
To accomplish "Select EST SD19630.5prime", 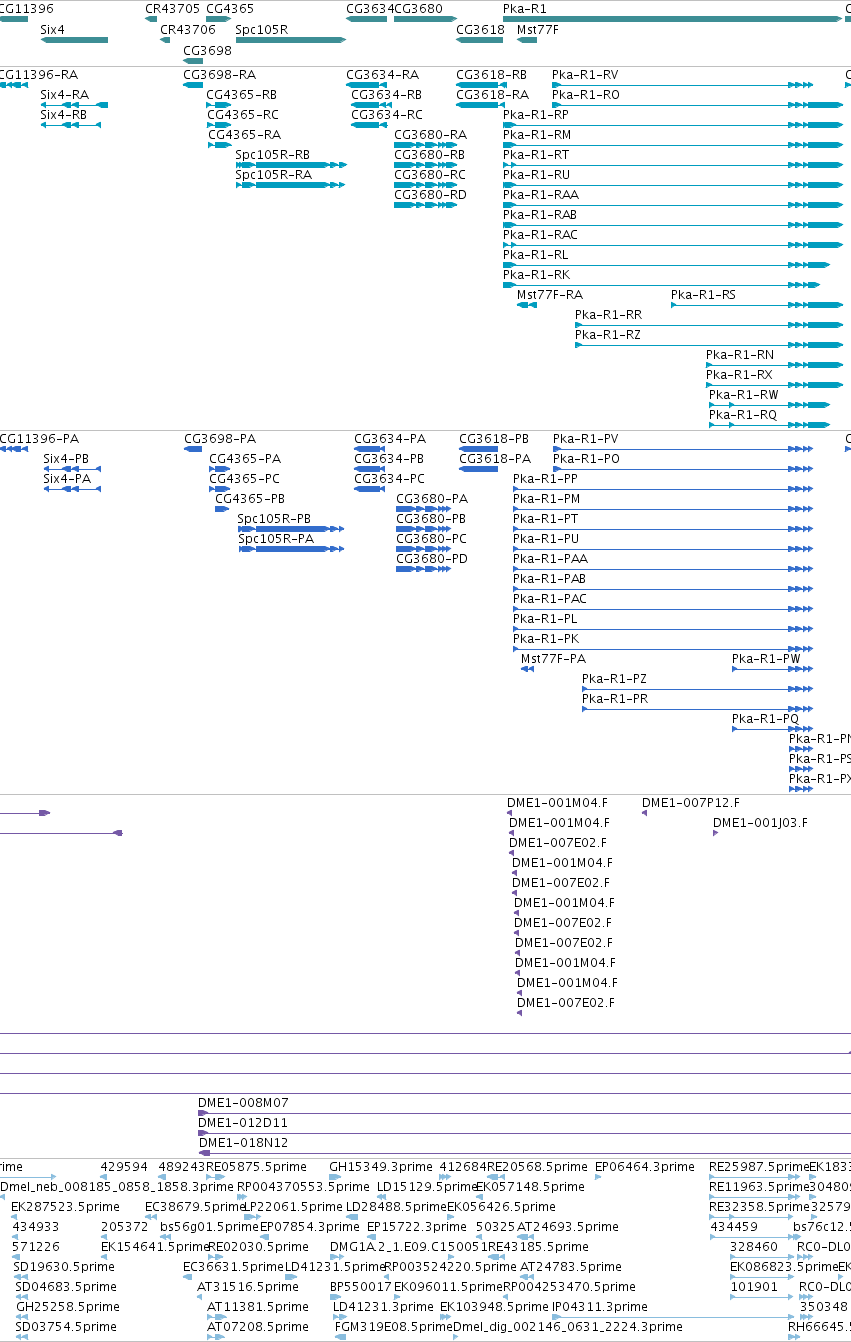I will point(65,1267).
